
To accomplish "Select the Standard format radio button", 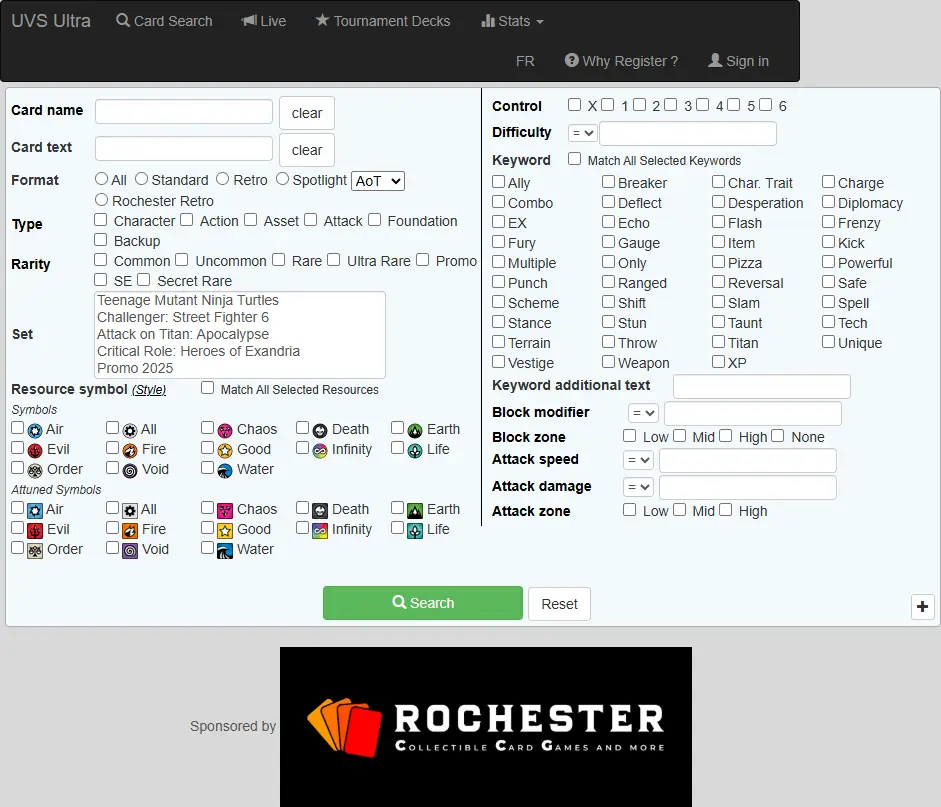I will (142, 179).
